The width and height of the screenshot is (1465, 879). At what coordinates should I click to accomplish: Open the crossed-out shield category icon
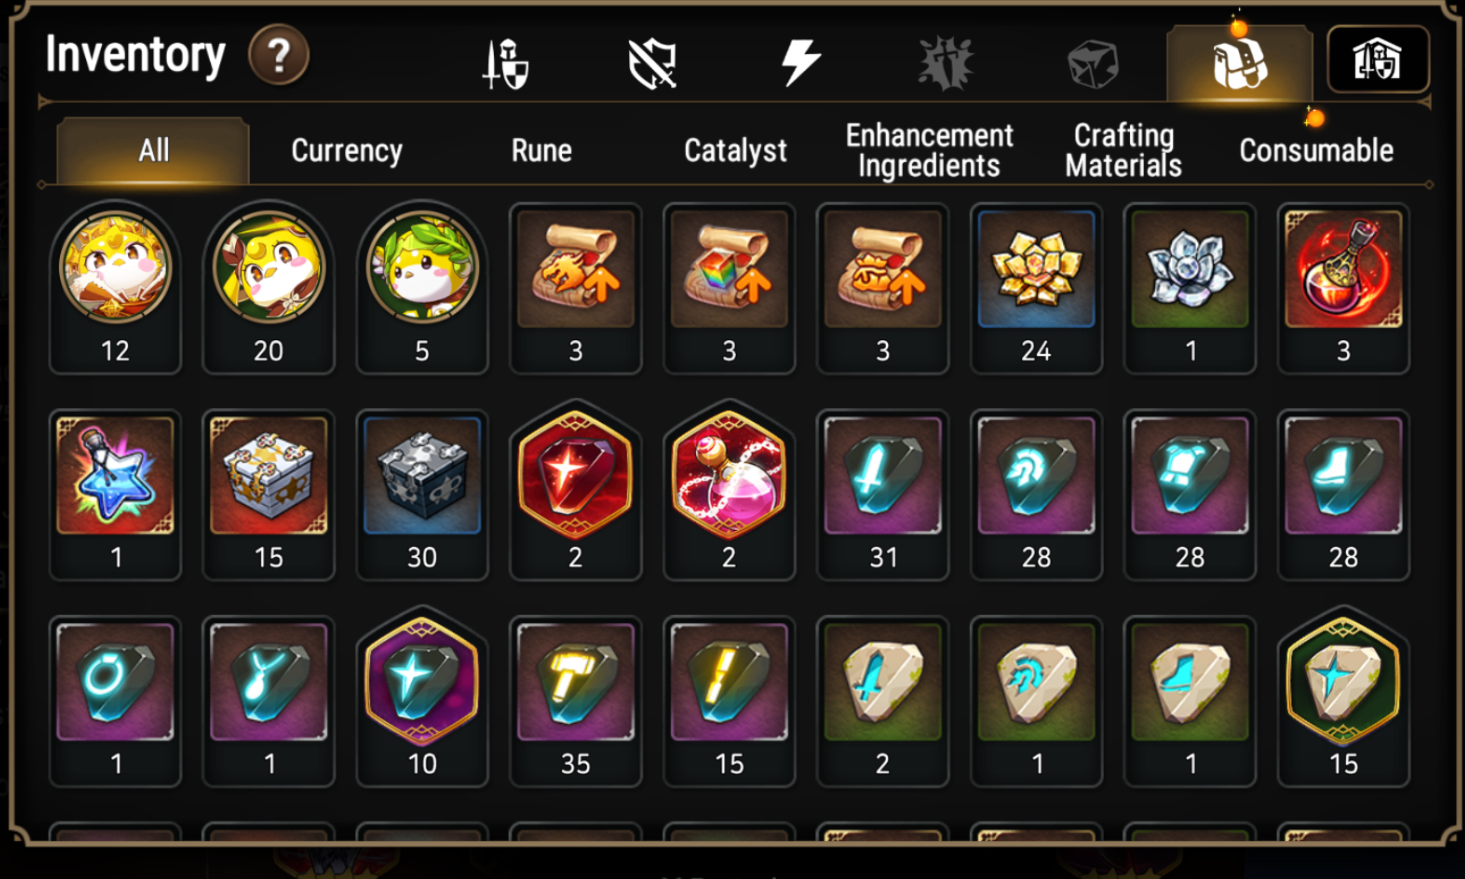point(653,64)
